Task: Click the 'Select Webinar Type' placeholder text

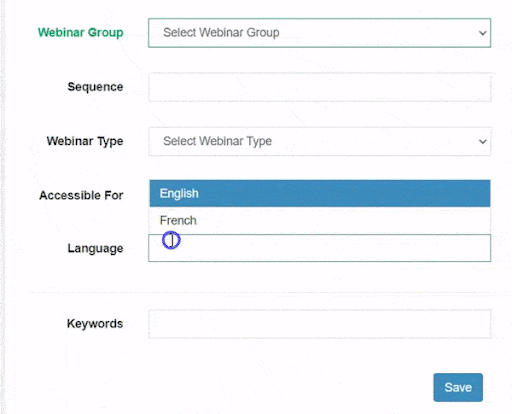Action: click(x=217, y=141)
